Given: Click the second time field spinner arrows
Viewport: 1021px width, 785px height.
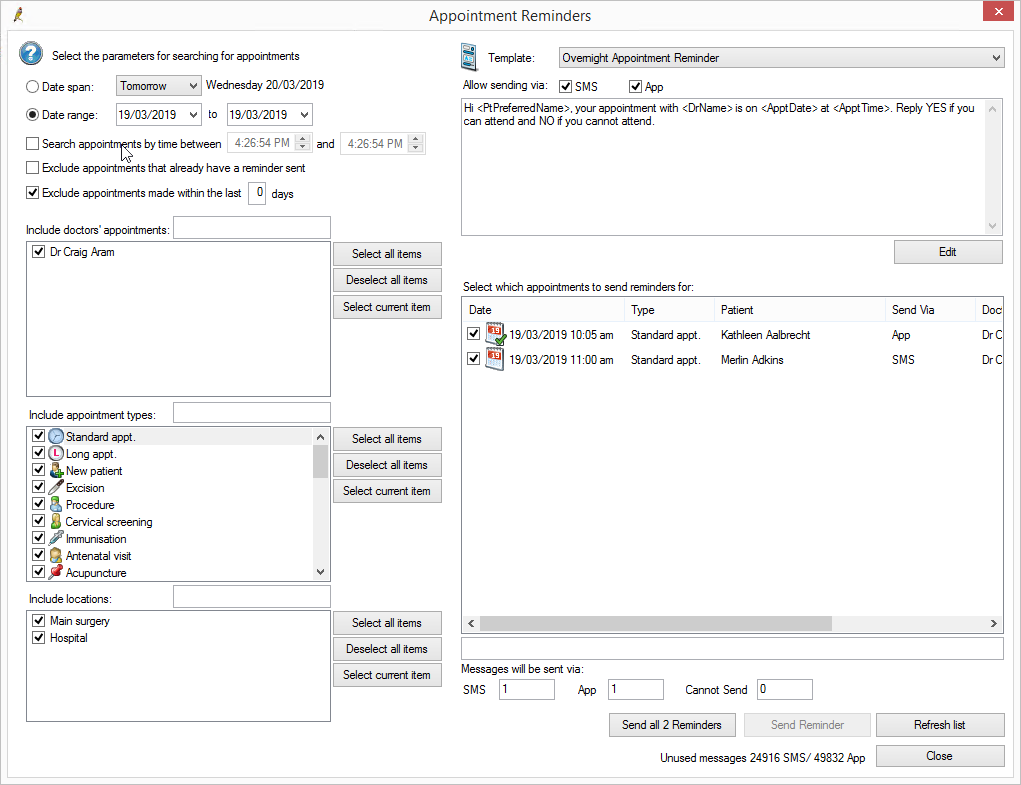Looking at the screenshot, I should (x=415, y=143).
